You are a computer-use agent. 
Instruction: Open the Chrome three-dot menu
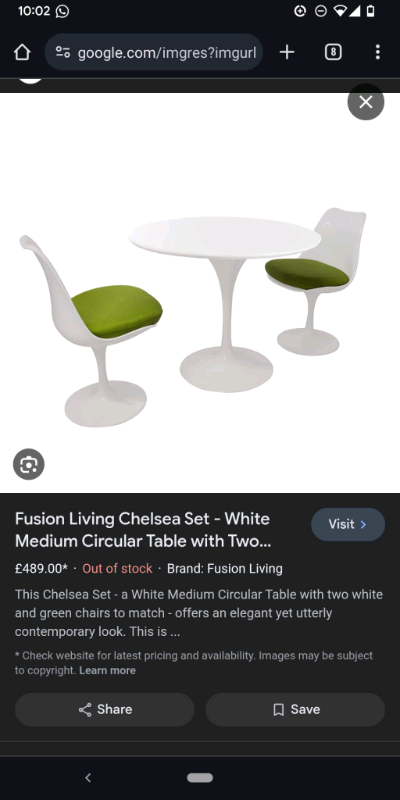[378, 52]
